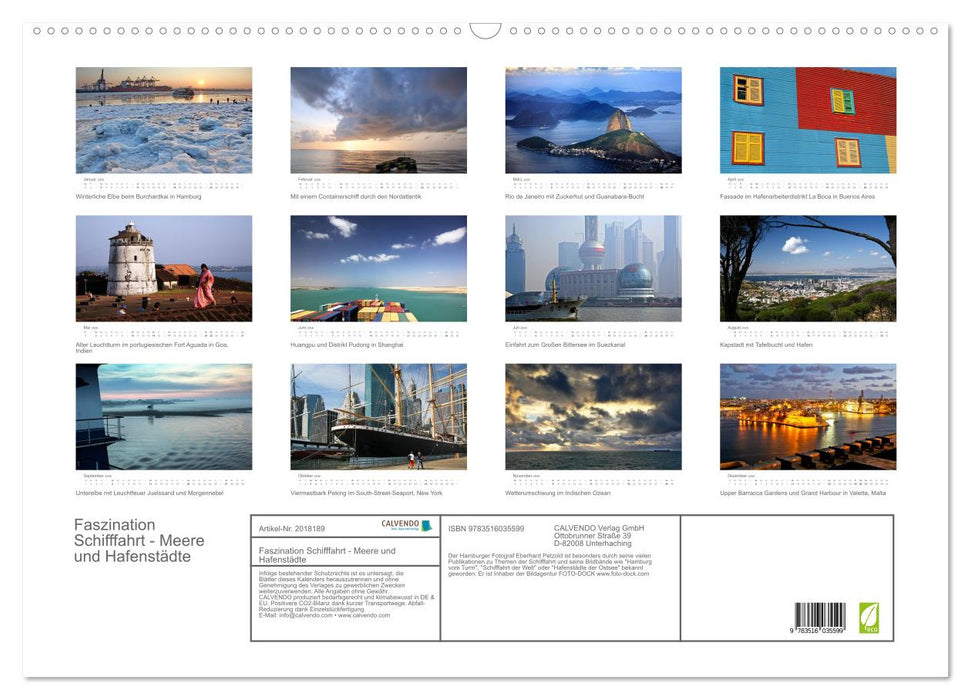The image size is (971, 700).
Task: Open the Winterliche Elbe Hamburg photo
Action: tap(164, 120)
